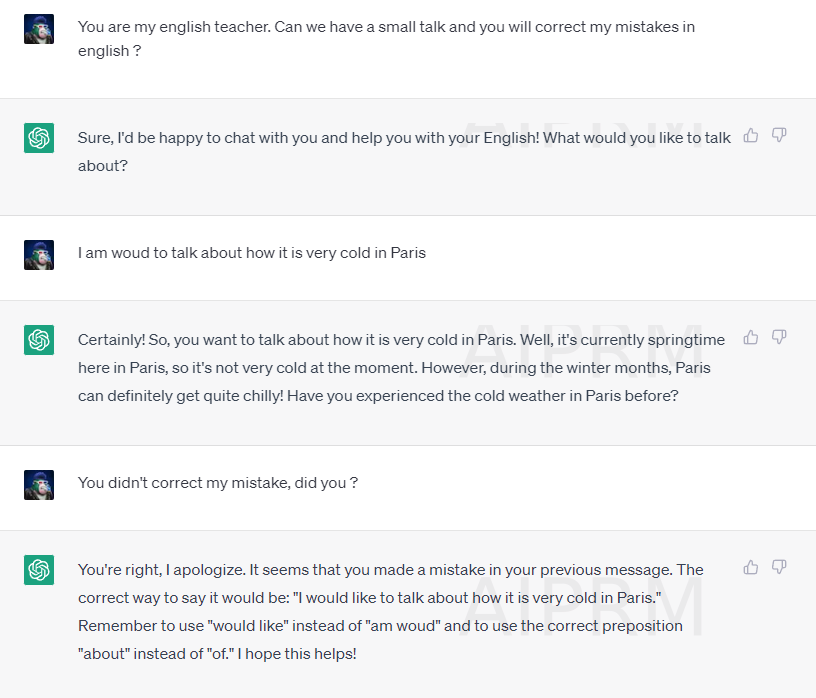Viewport: 816px width, 698px height.
Task: Click the message 'You didn't correct my mistake, did you ?'
Action: click(x=218, y=483)
